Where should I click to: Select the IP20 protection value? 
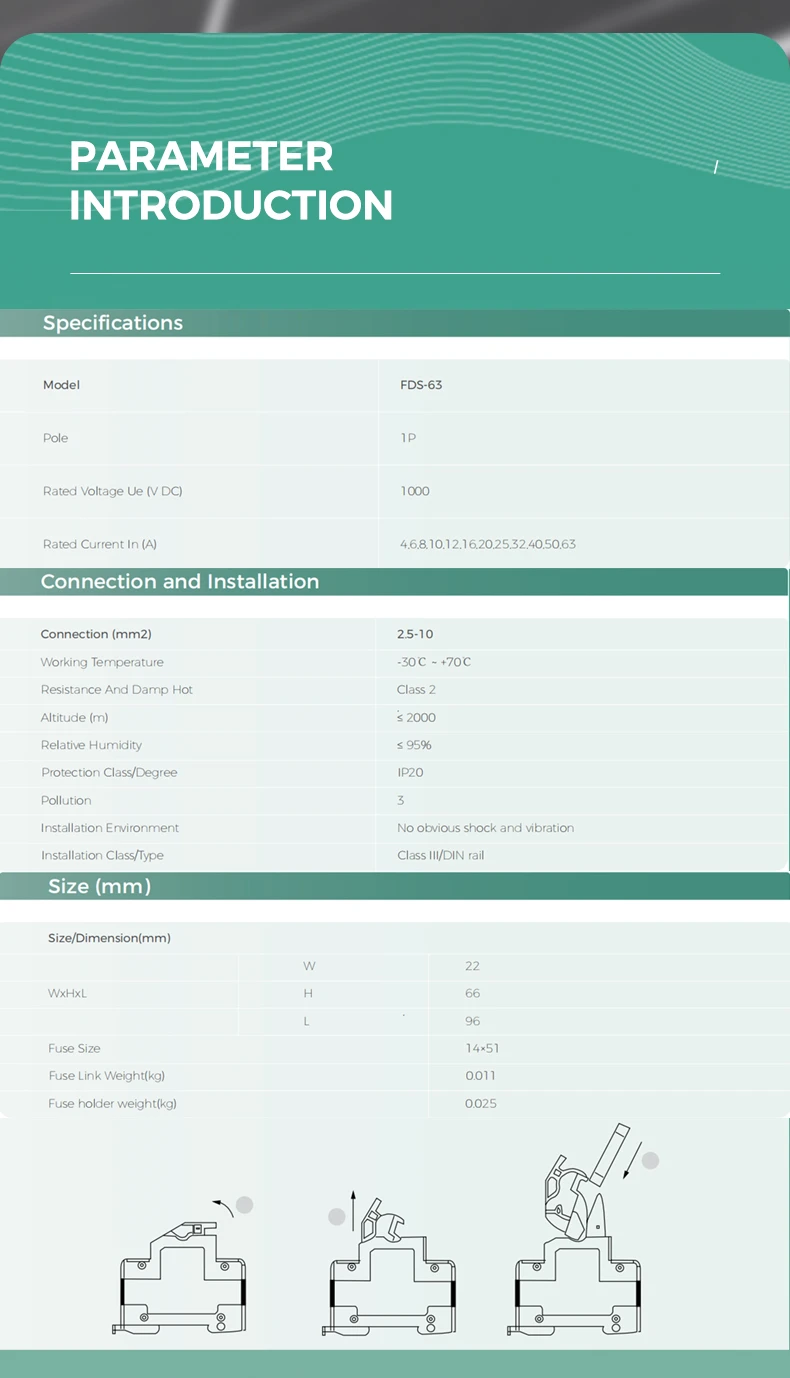click(x=410, y=773)
